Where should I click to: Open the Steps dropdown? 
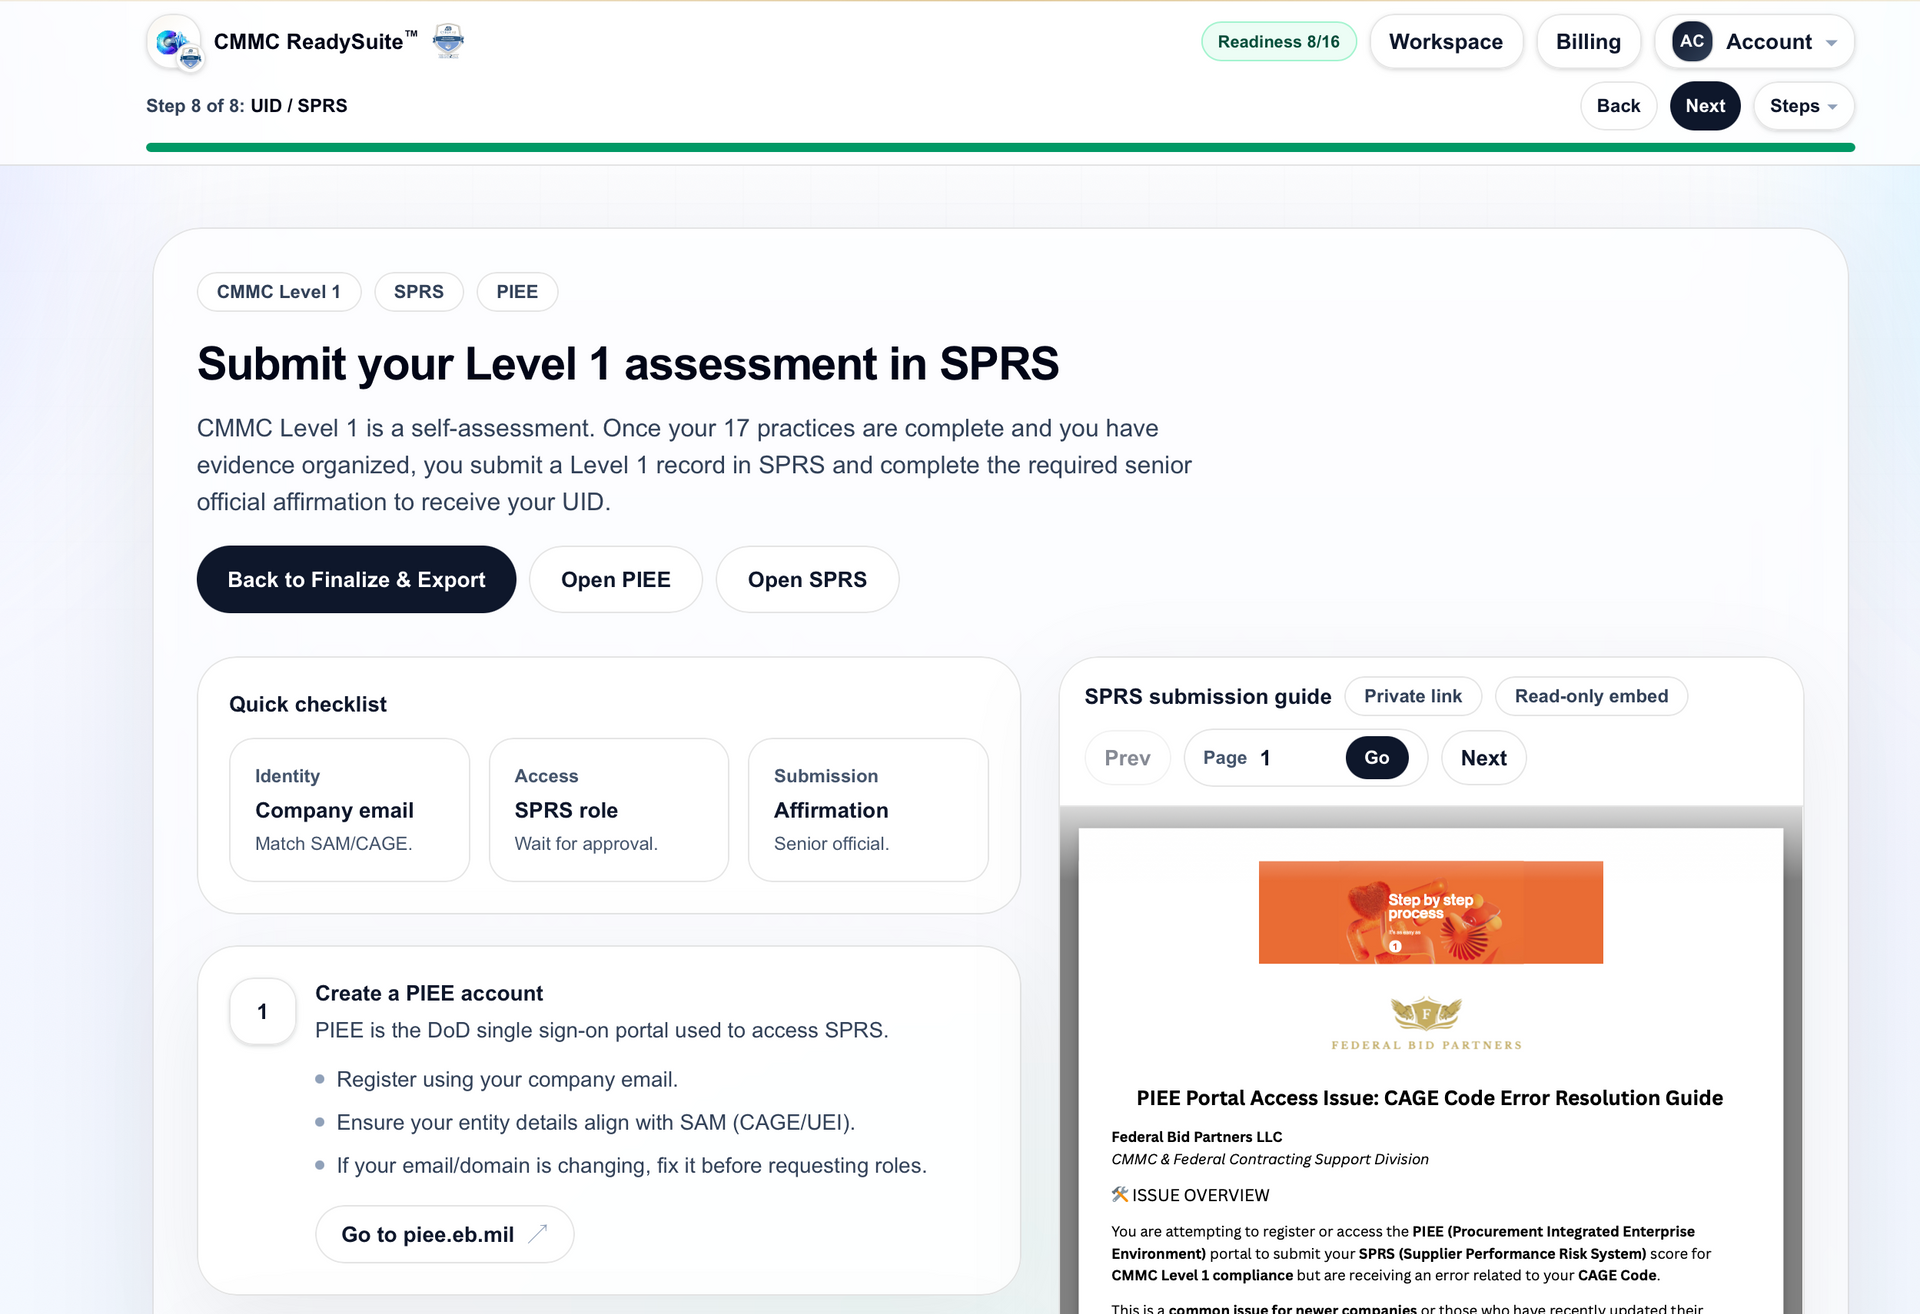click(x=1803, y=105)
